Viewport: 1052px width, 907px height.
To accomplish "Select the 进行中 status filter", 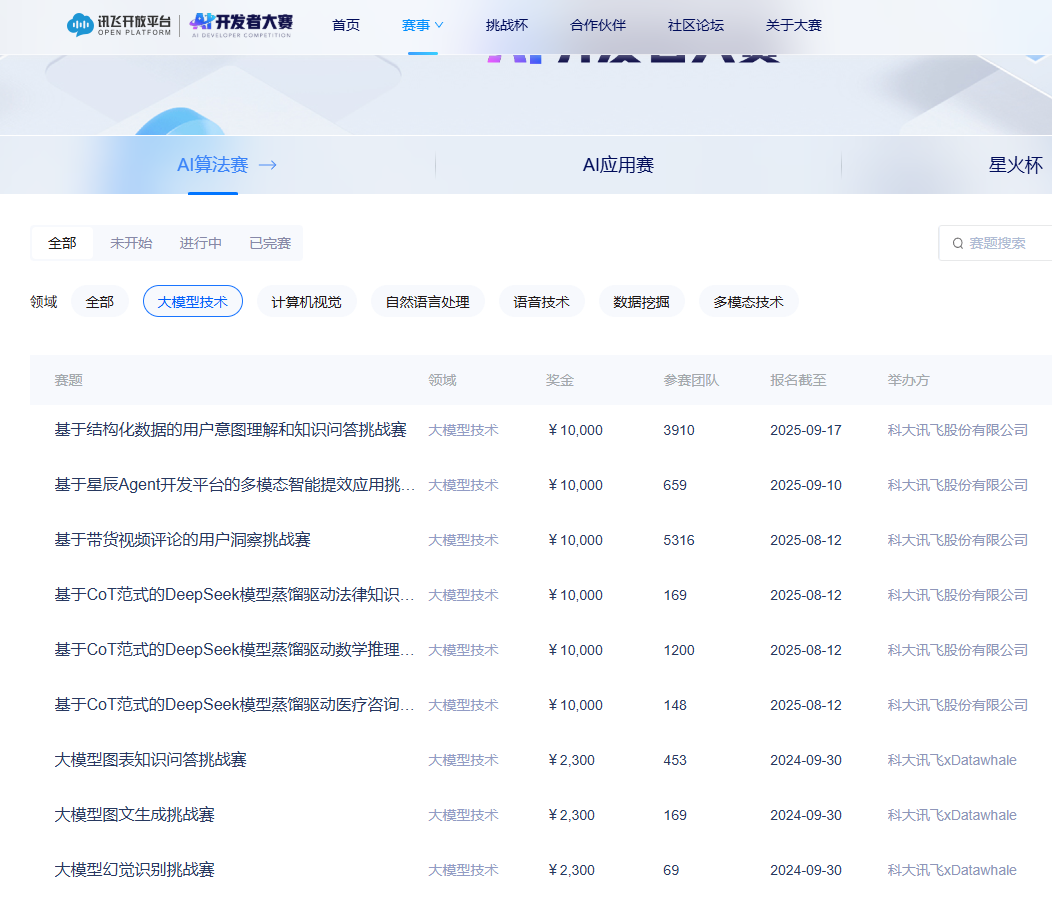I will pyautogui.click(x=200, y=243).
